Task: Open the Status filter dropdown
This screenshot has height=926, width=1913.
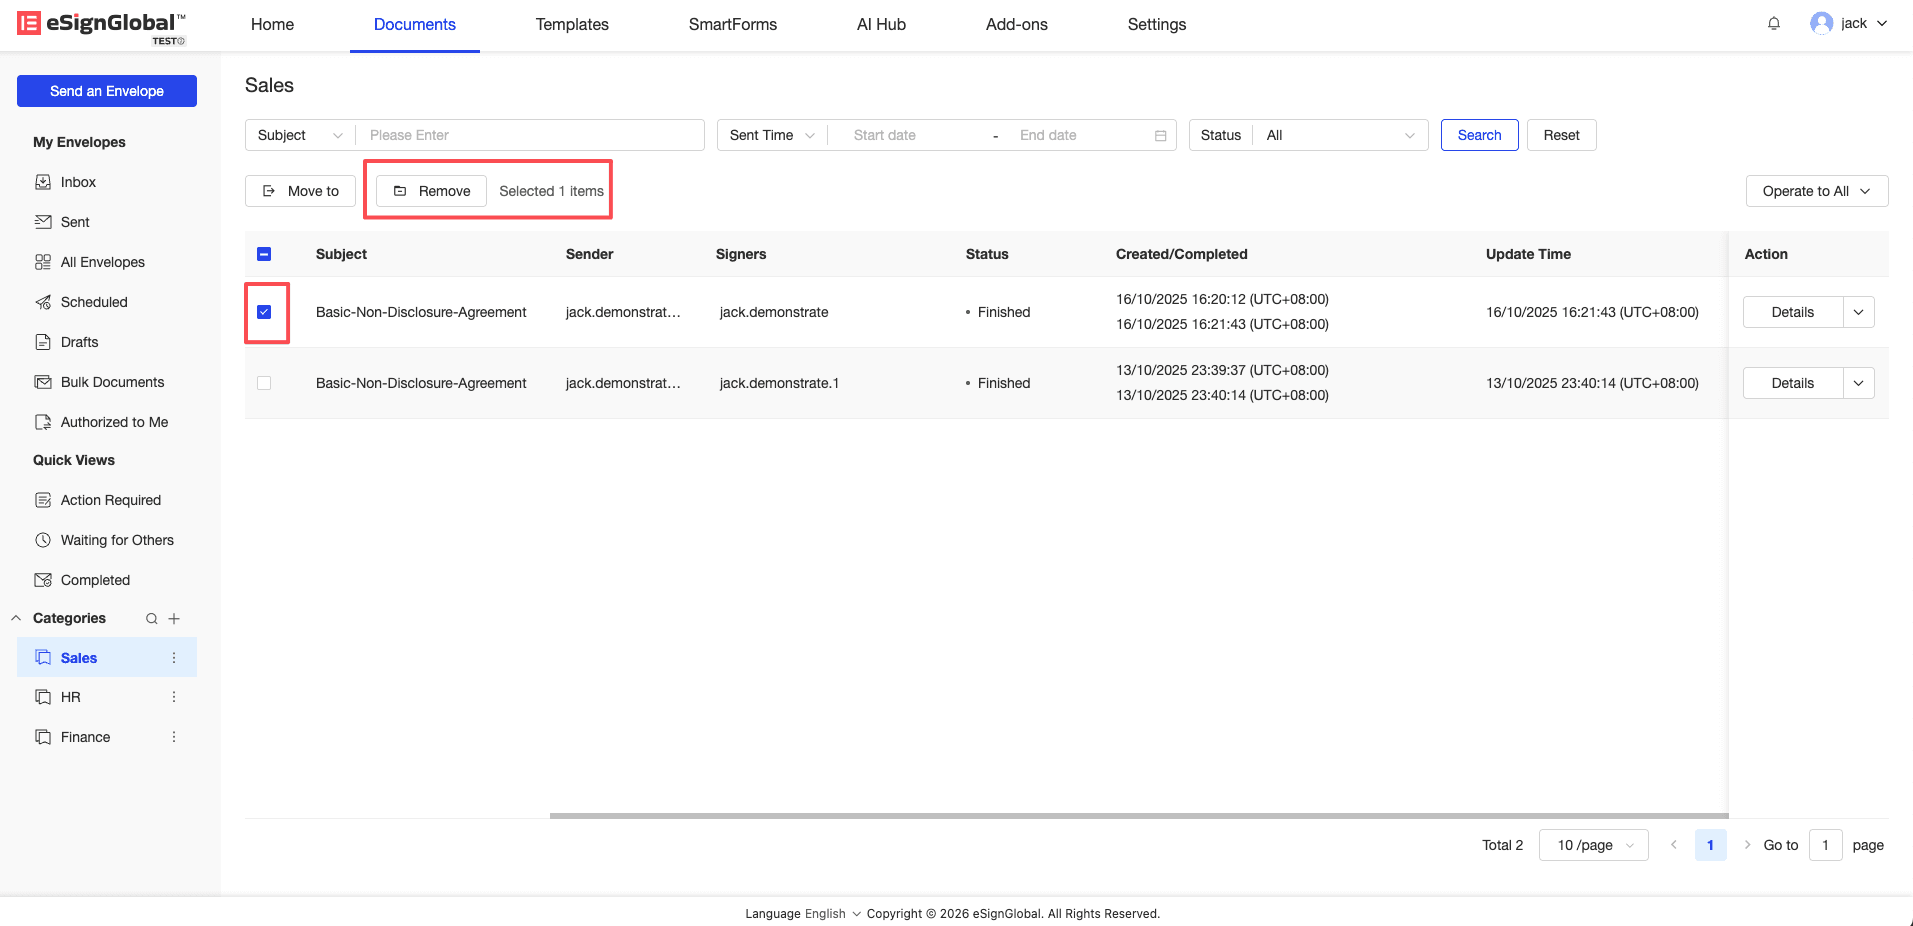Action: click(1339, 135)
